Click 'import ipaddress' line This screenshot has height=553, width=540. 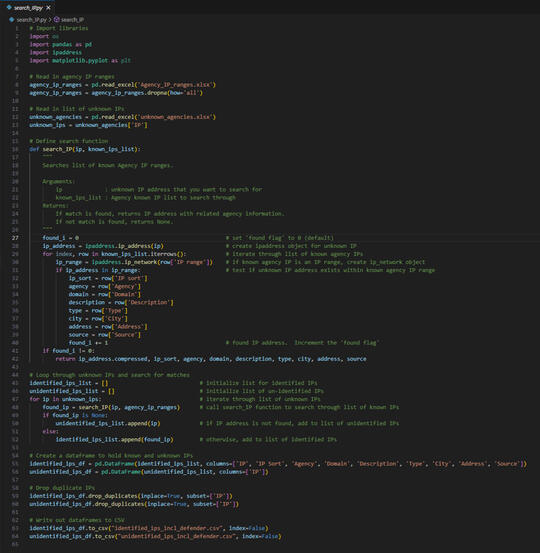55,53
